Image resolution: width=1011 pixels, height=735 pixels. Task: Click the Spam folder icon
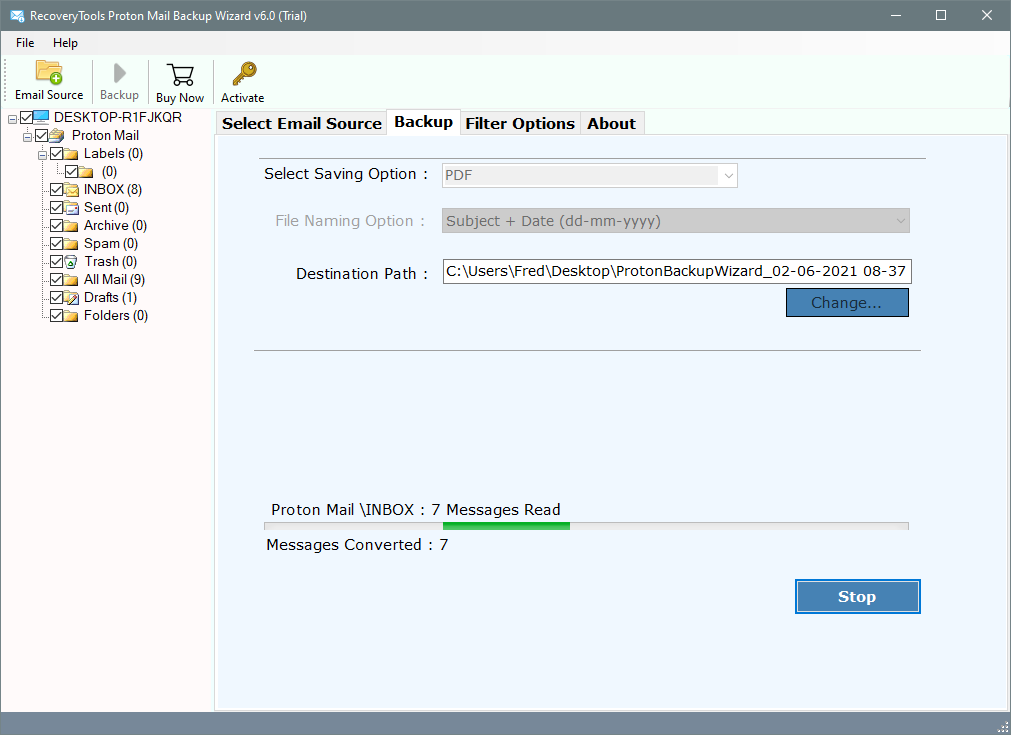coord(71,244)
